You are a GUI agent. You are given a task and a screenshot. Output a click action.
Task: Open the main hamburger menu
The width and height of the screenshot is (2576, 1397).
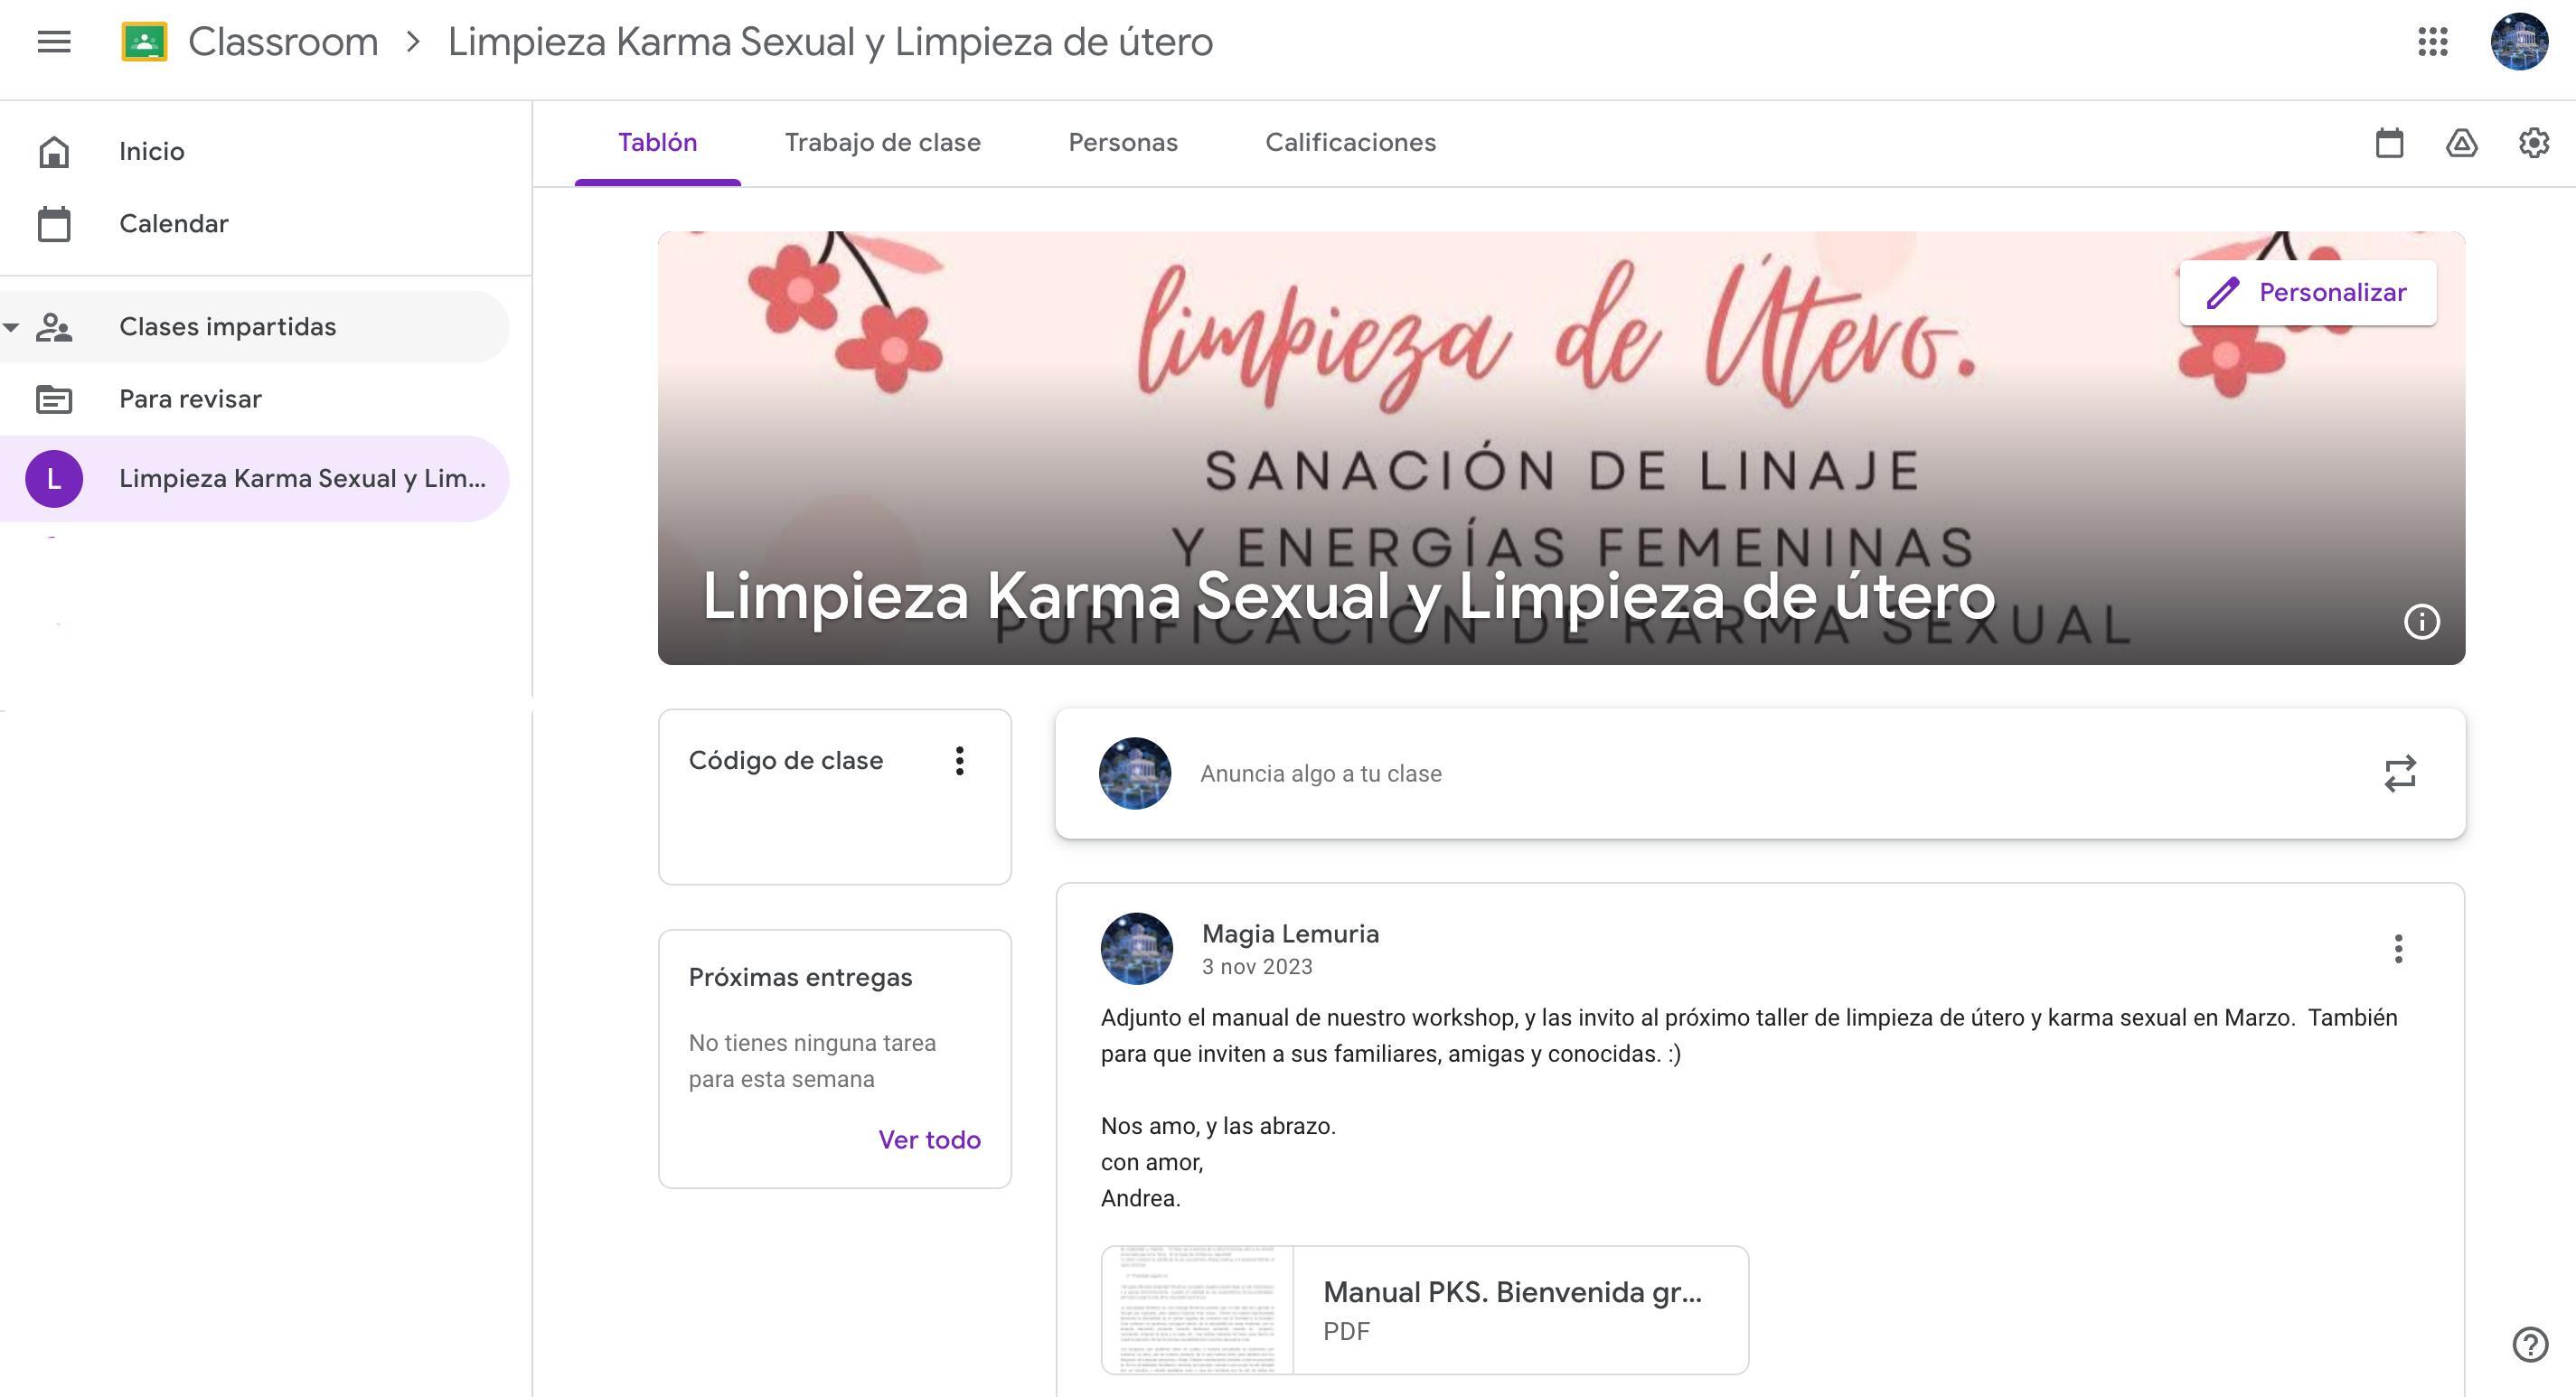point(54,42)
